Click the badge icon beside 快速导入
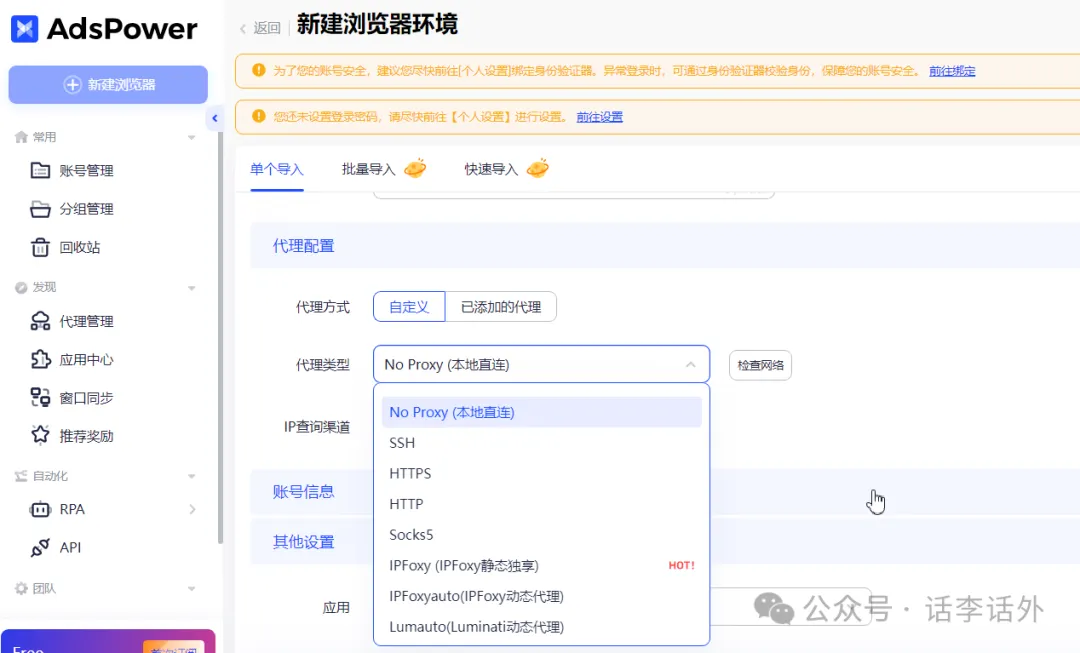The width and height of the screenshot is (1080, 653). point(538,168)
